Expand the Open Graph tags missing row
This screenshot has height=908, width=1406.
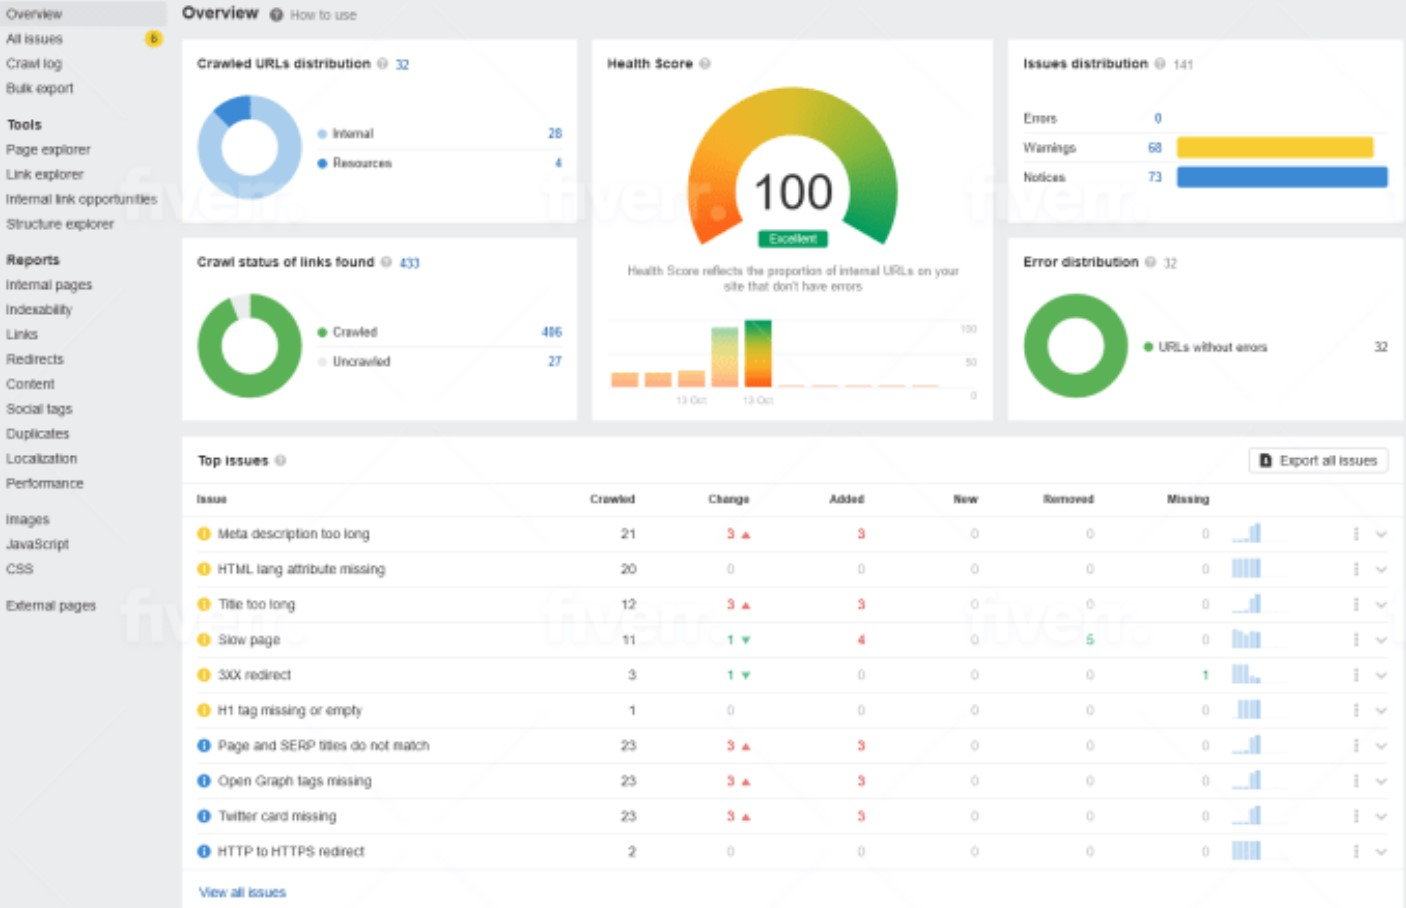pos(1381,781)
